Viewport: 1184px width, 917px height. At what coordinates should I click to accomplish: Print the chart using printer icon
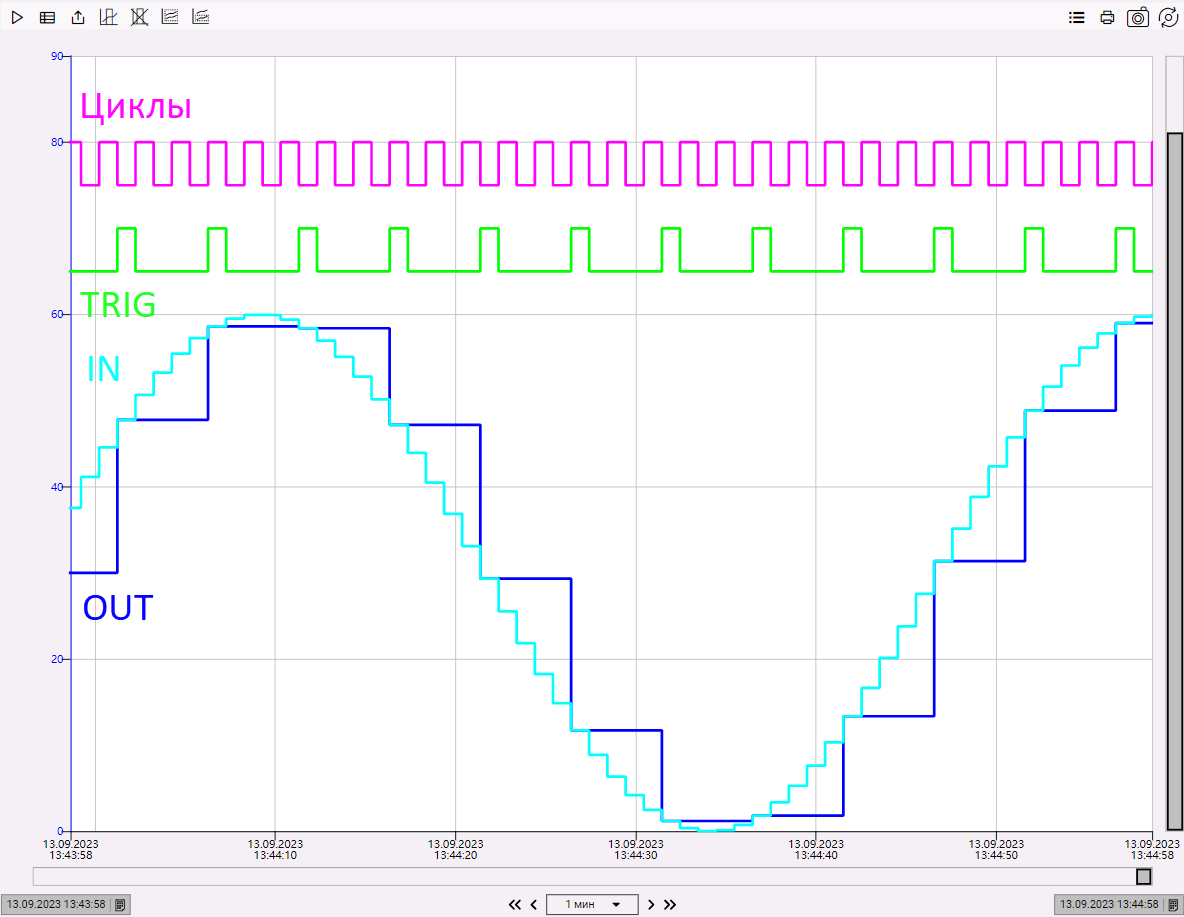[x=1107, y=17]
